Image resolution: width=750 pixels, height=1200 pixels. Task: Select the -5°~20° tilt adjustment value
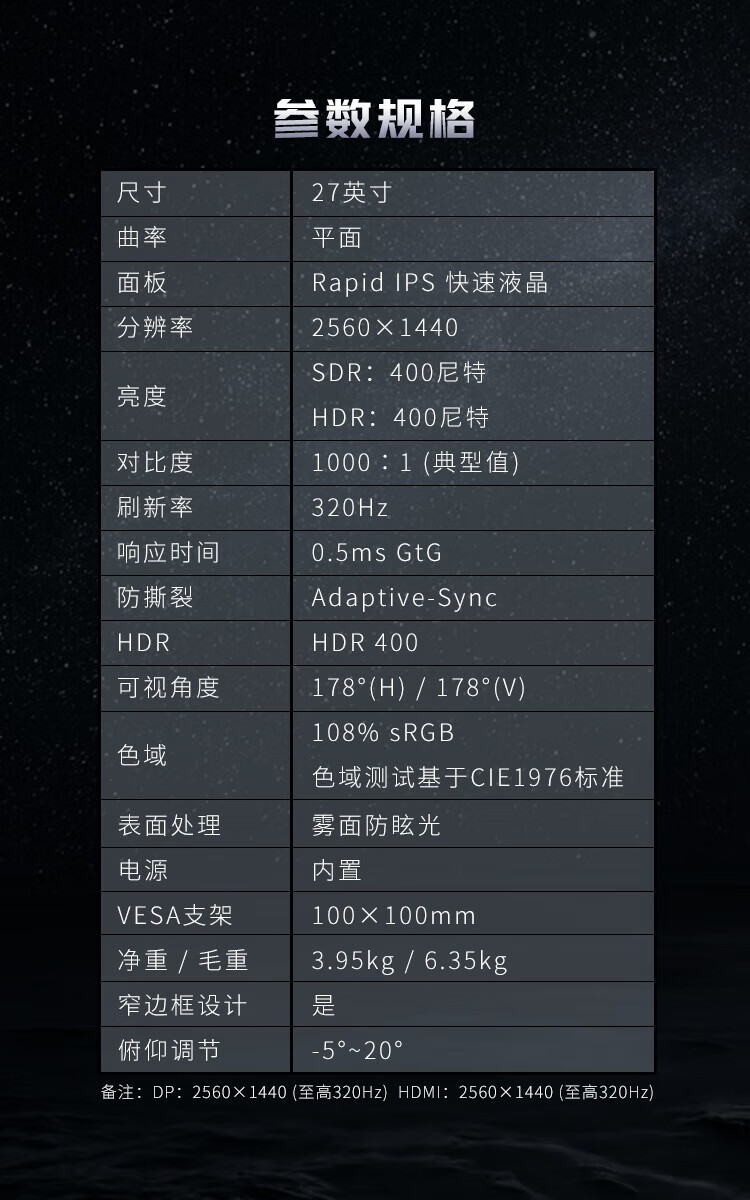tap(357, 1051)
